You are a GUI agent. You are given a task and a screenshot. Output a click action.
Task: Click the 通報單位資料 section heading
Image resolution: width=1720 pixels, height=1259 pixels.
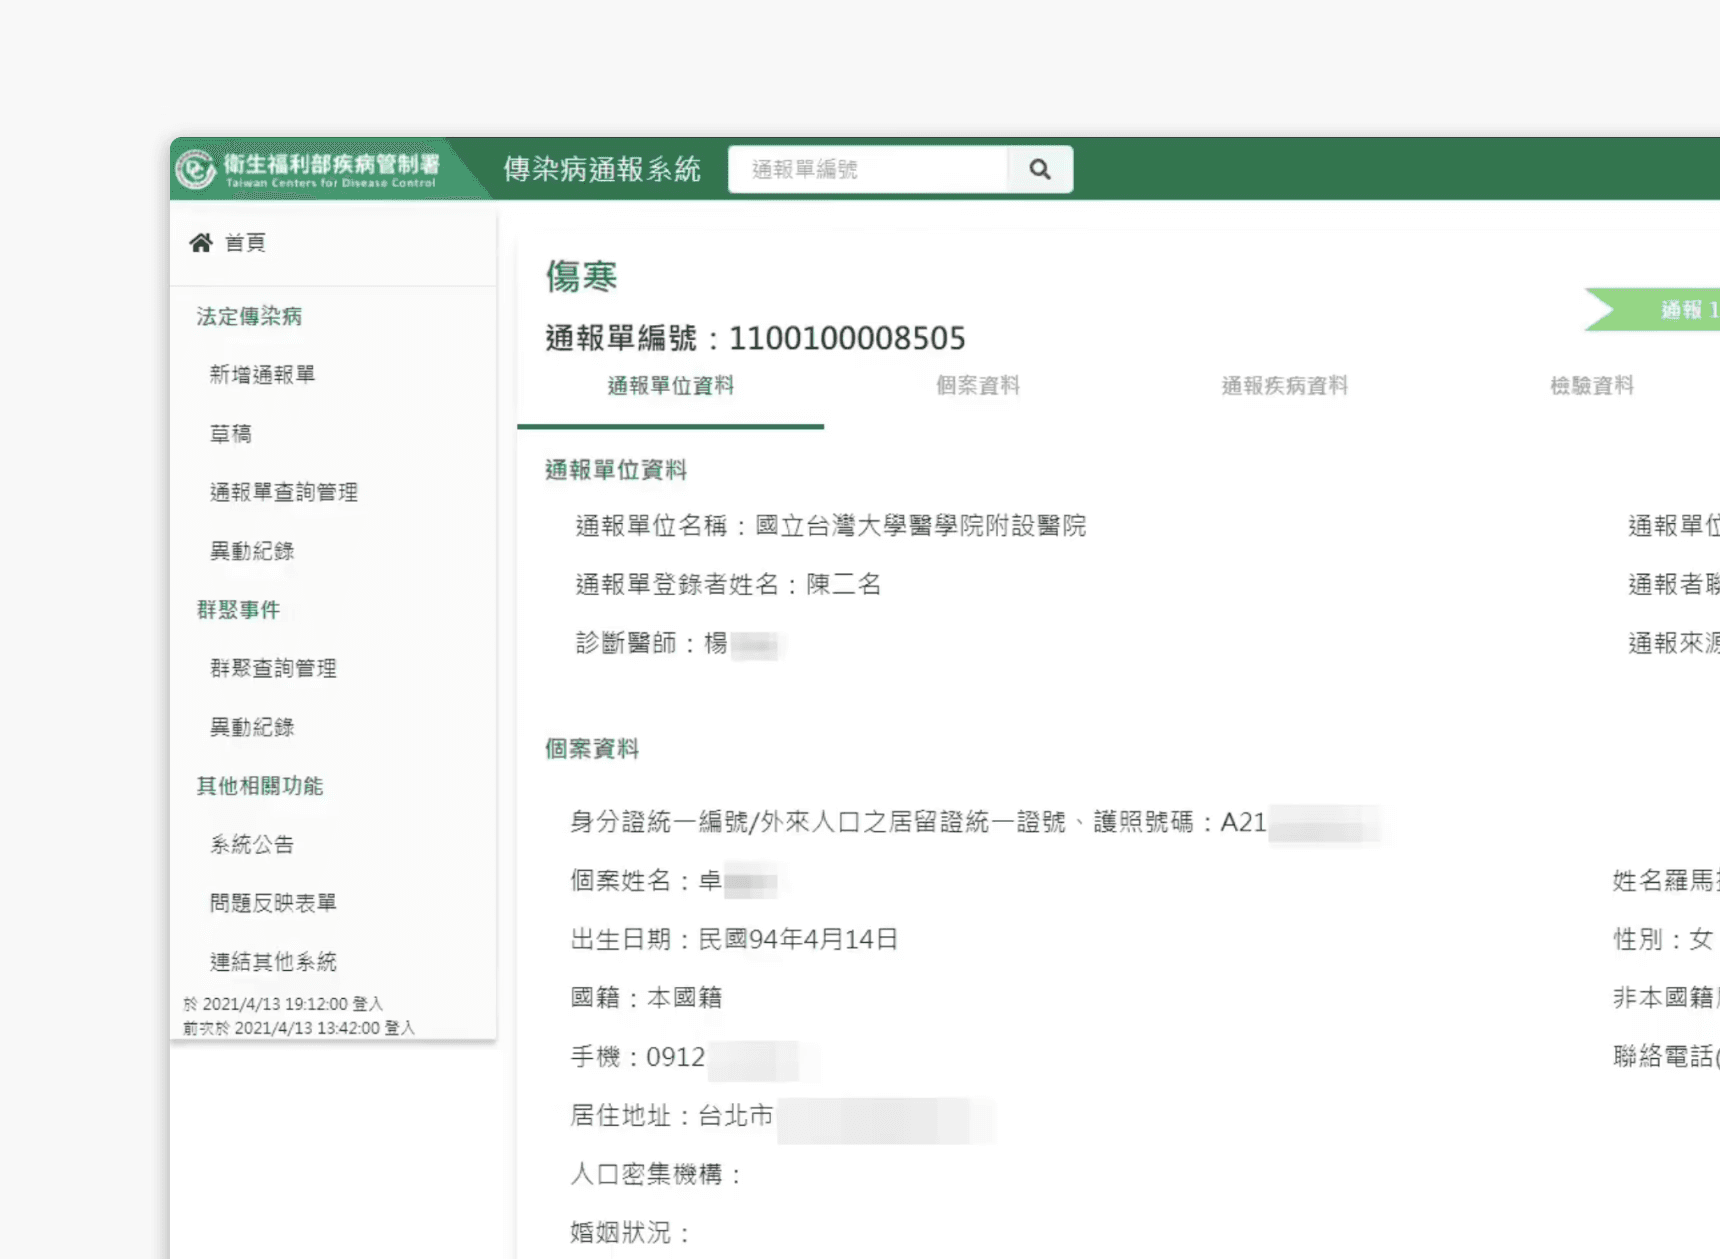coord(616,470)
